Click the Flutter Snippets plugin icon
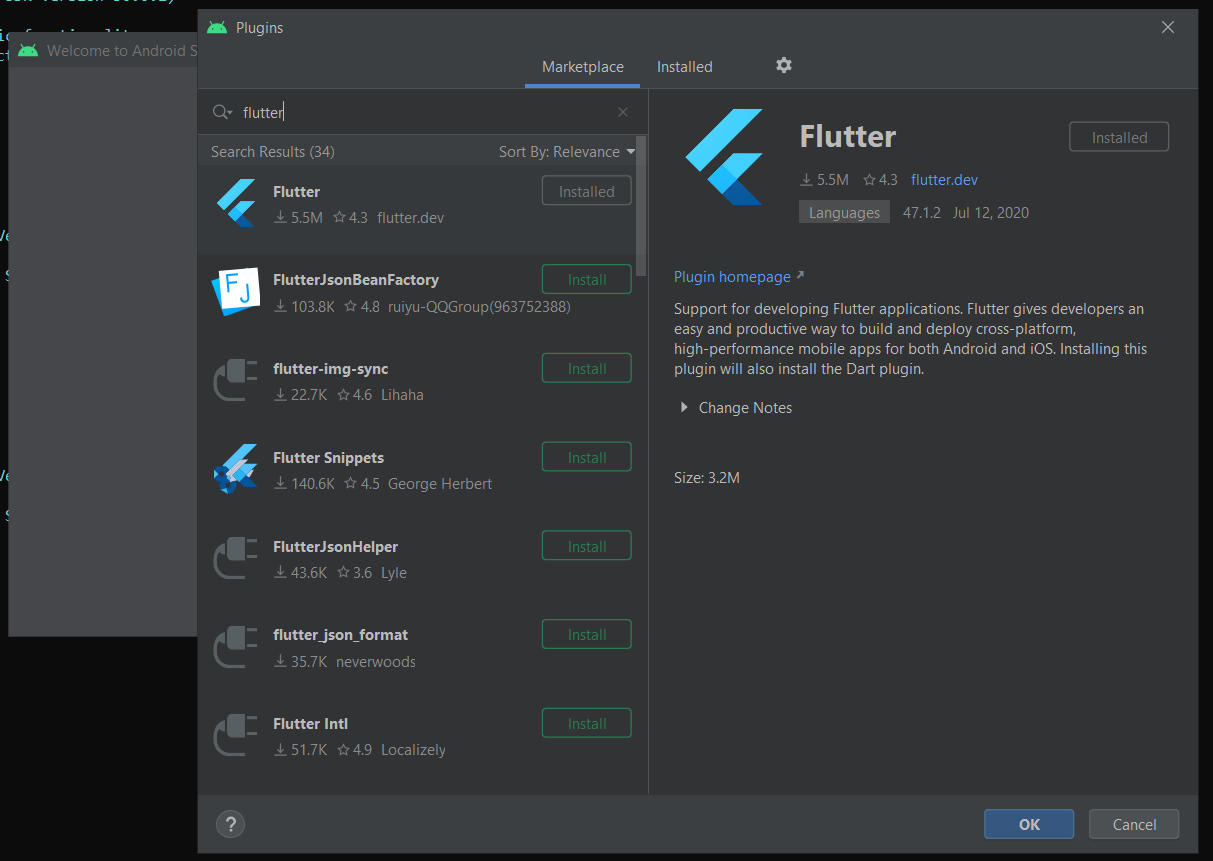This screenshot has height=861, width=1213. pos(235,468)
